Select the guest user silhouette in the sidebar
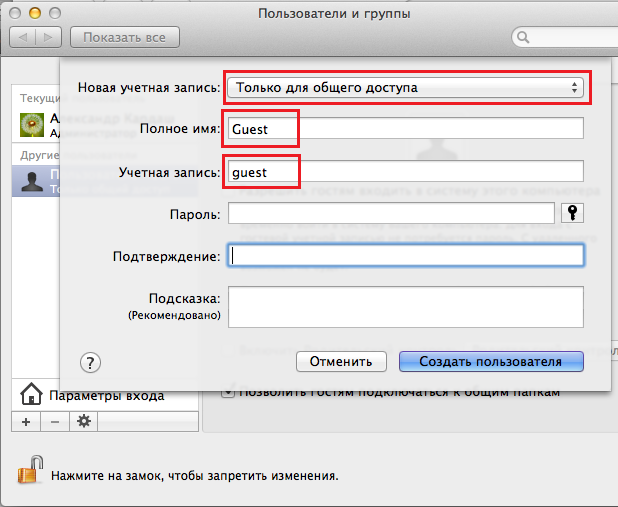The width and height of the screenshot is (618, 507). (32, 181)
